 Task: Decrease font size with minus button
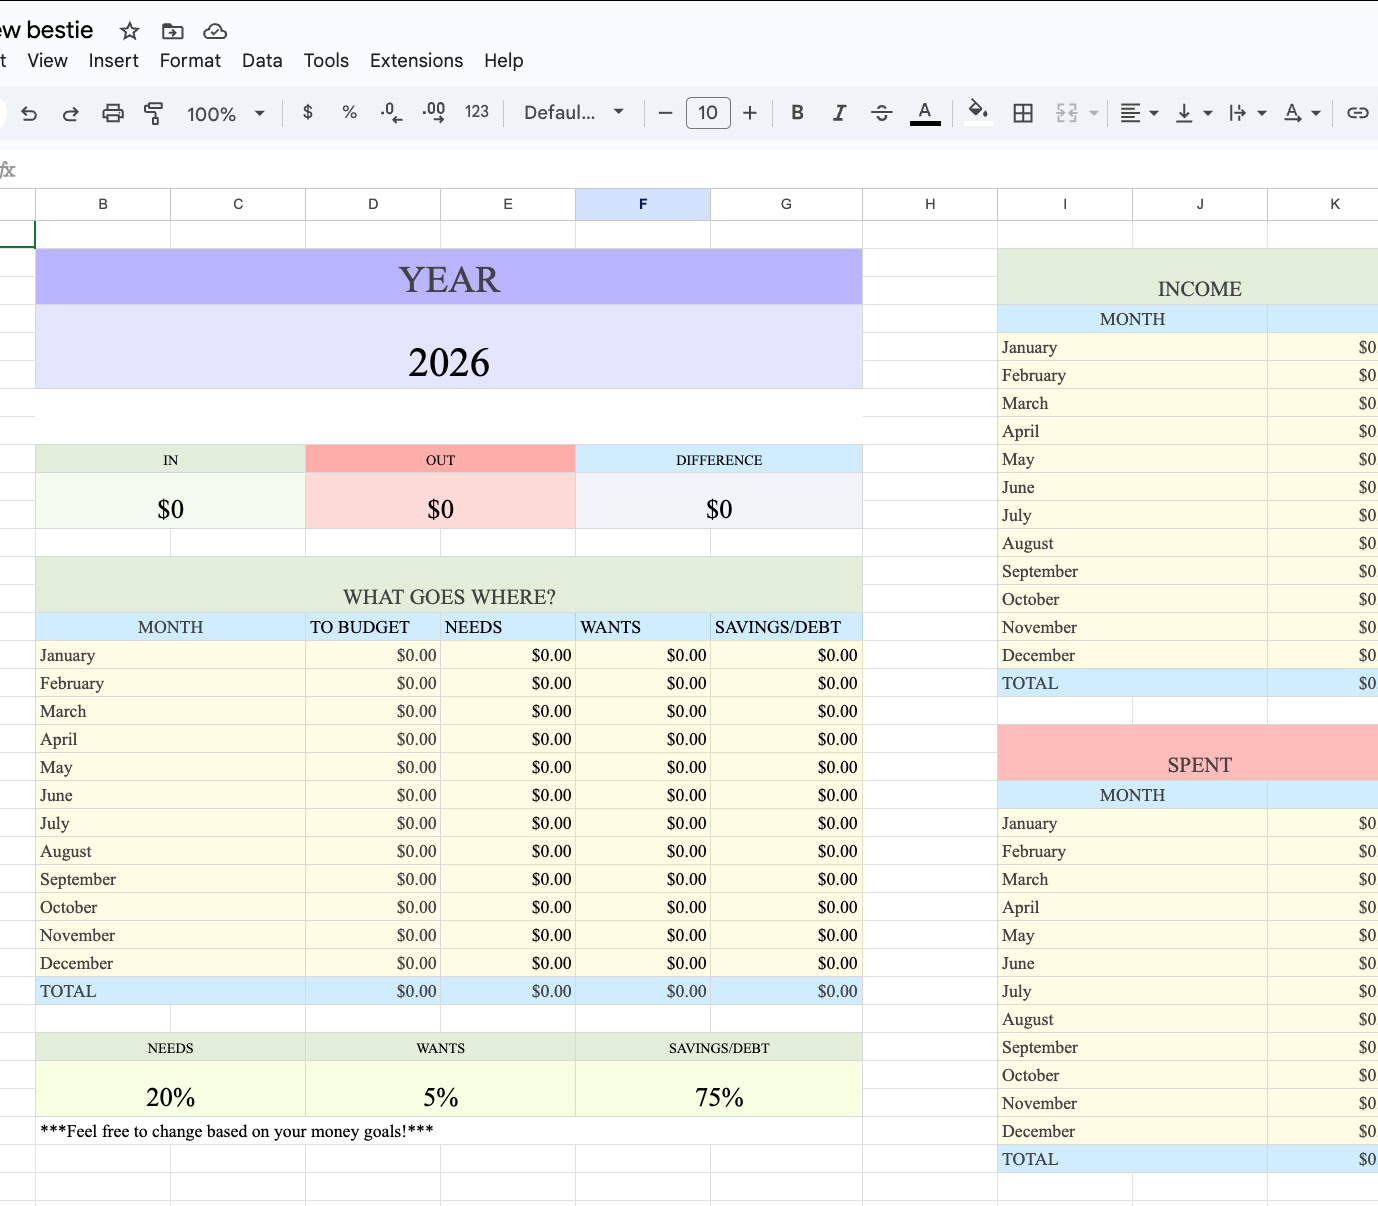[x=665, y=113]
